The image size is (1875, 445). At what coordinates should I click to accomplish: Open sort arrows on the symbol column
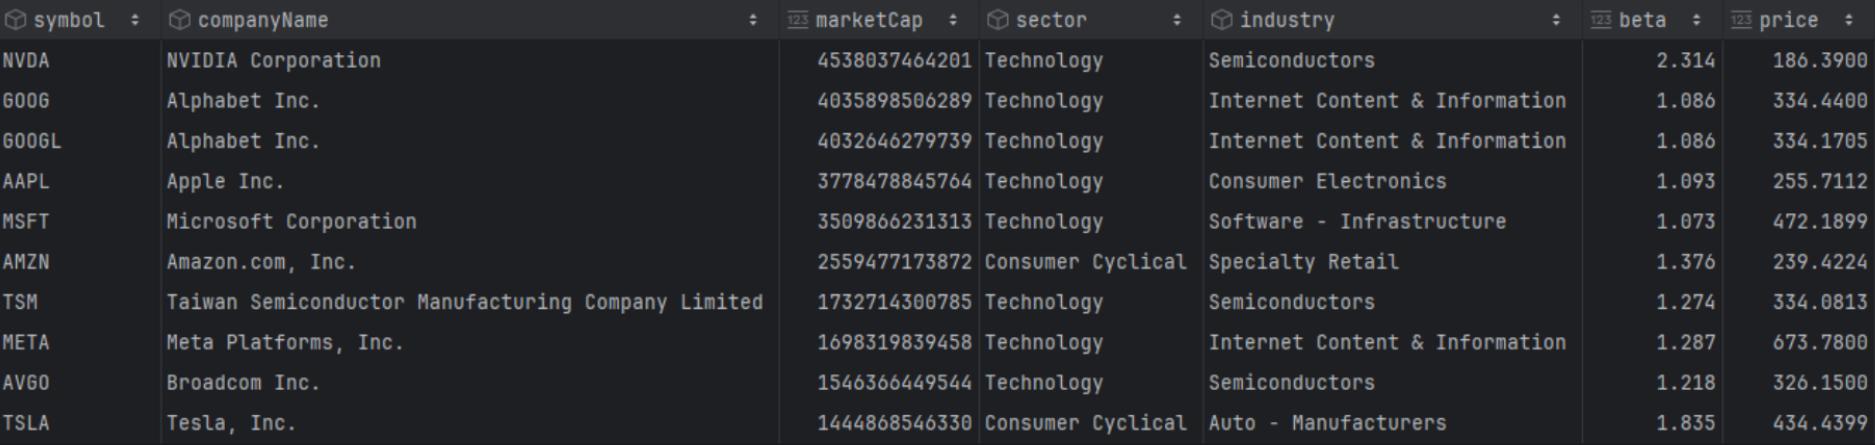[x=135, y=20]
